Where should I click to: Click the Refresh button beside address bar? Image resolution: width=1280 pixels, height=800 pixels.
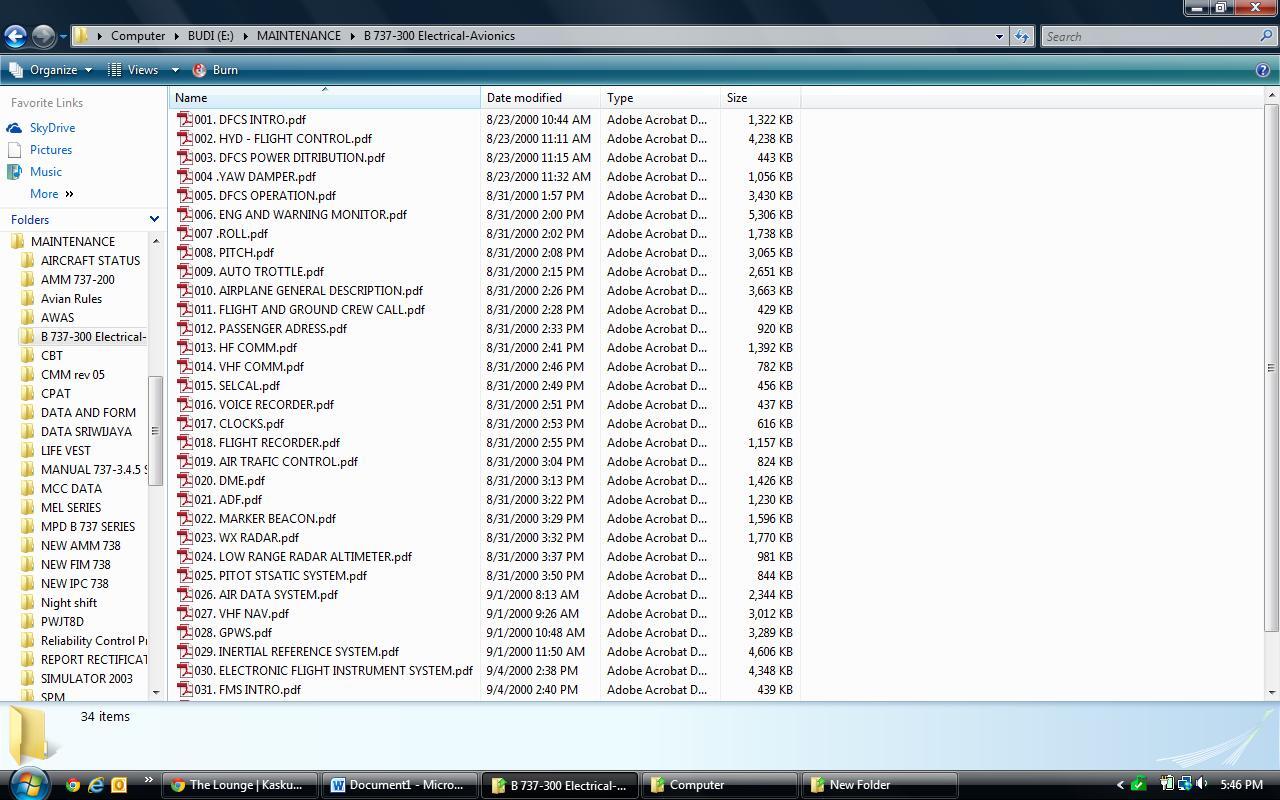coord(1021,36)
